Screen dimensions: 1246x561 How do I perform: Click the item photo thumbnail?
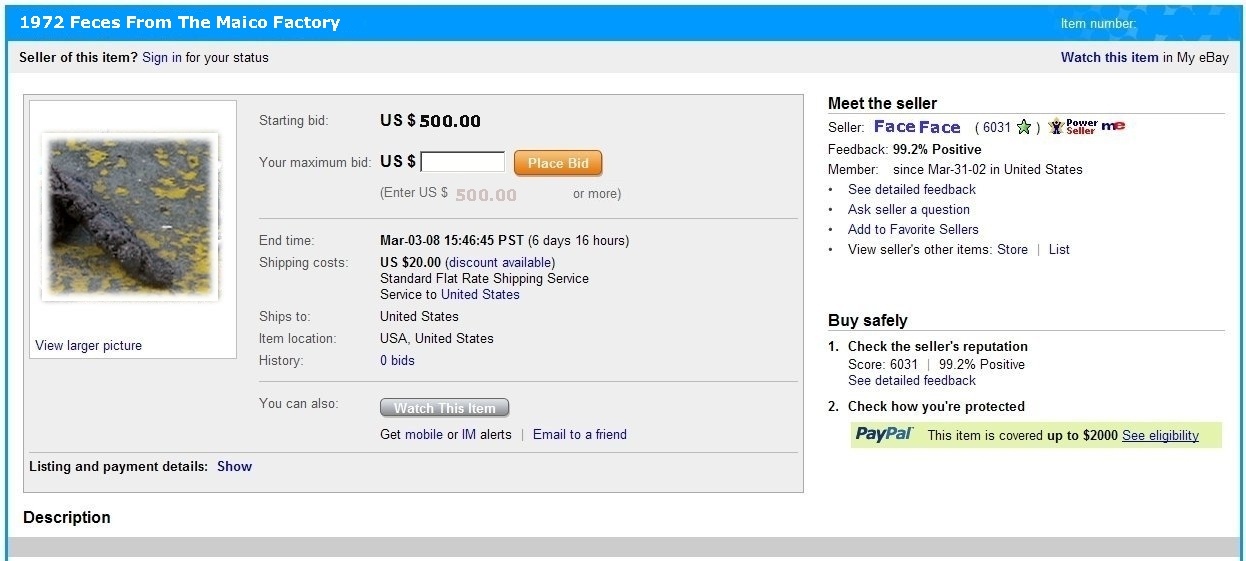pos(131,217)
